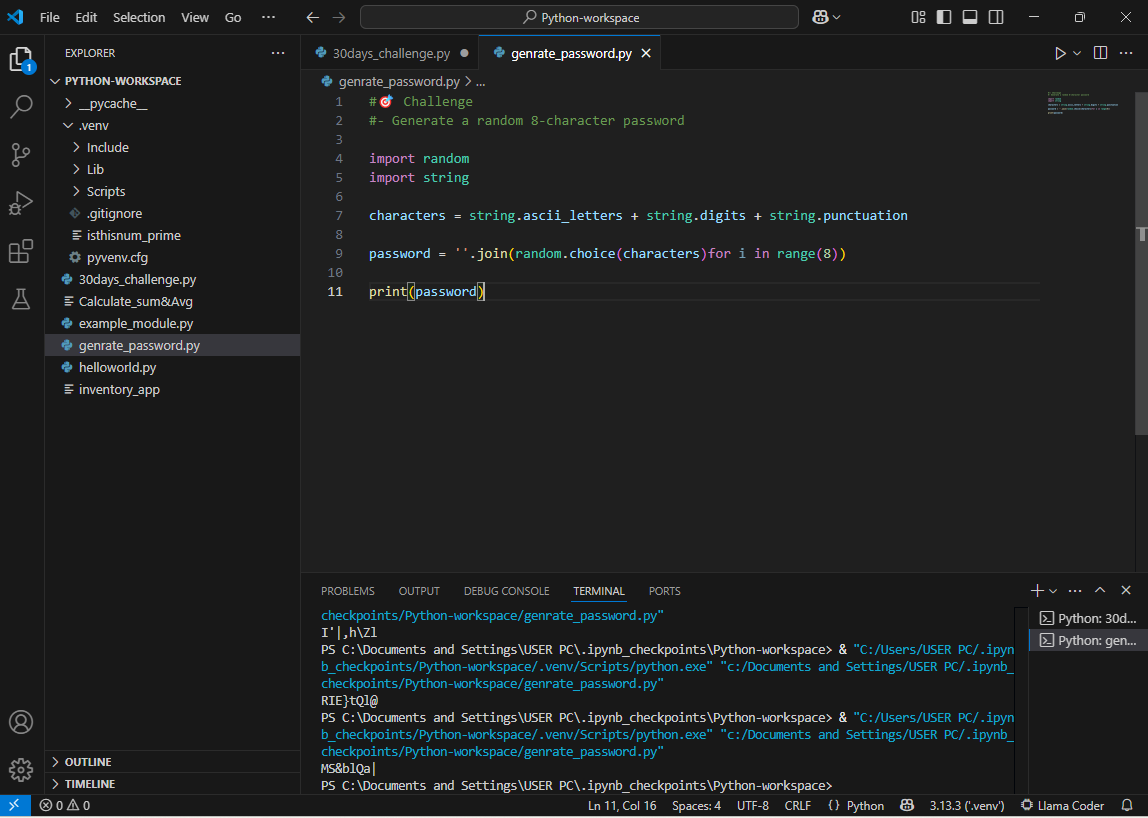Click the Ln 11, Col 16 status entry
Viewport: 1148px width, 818px height.
622,806
